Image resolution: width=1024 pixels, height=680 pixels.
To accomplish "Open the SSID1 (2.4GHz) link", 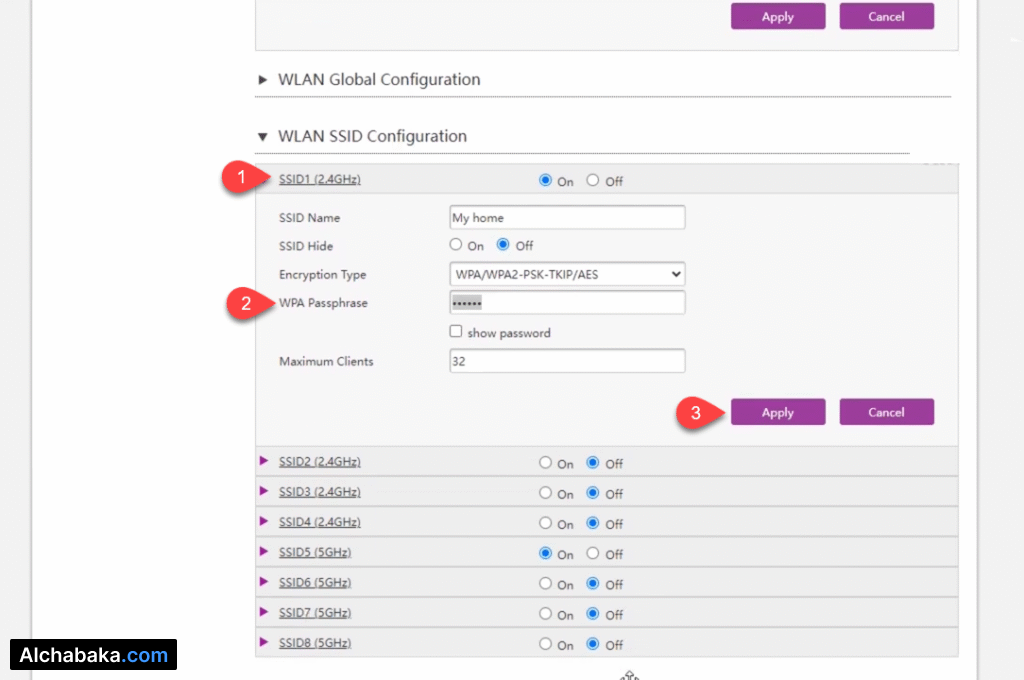I will tap(319, 180).
